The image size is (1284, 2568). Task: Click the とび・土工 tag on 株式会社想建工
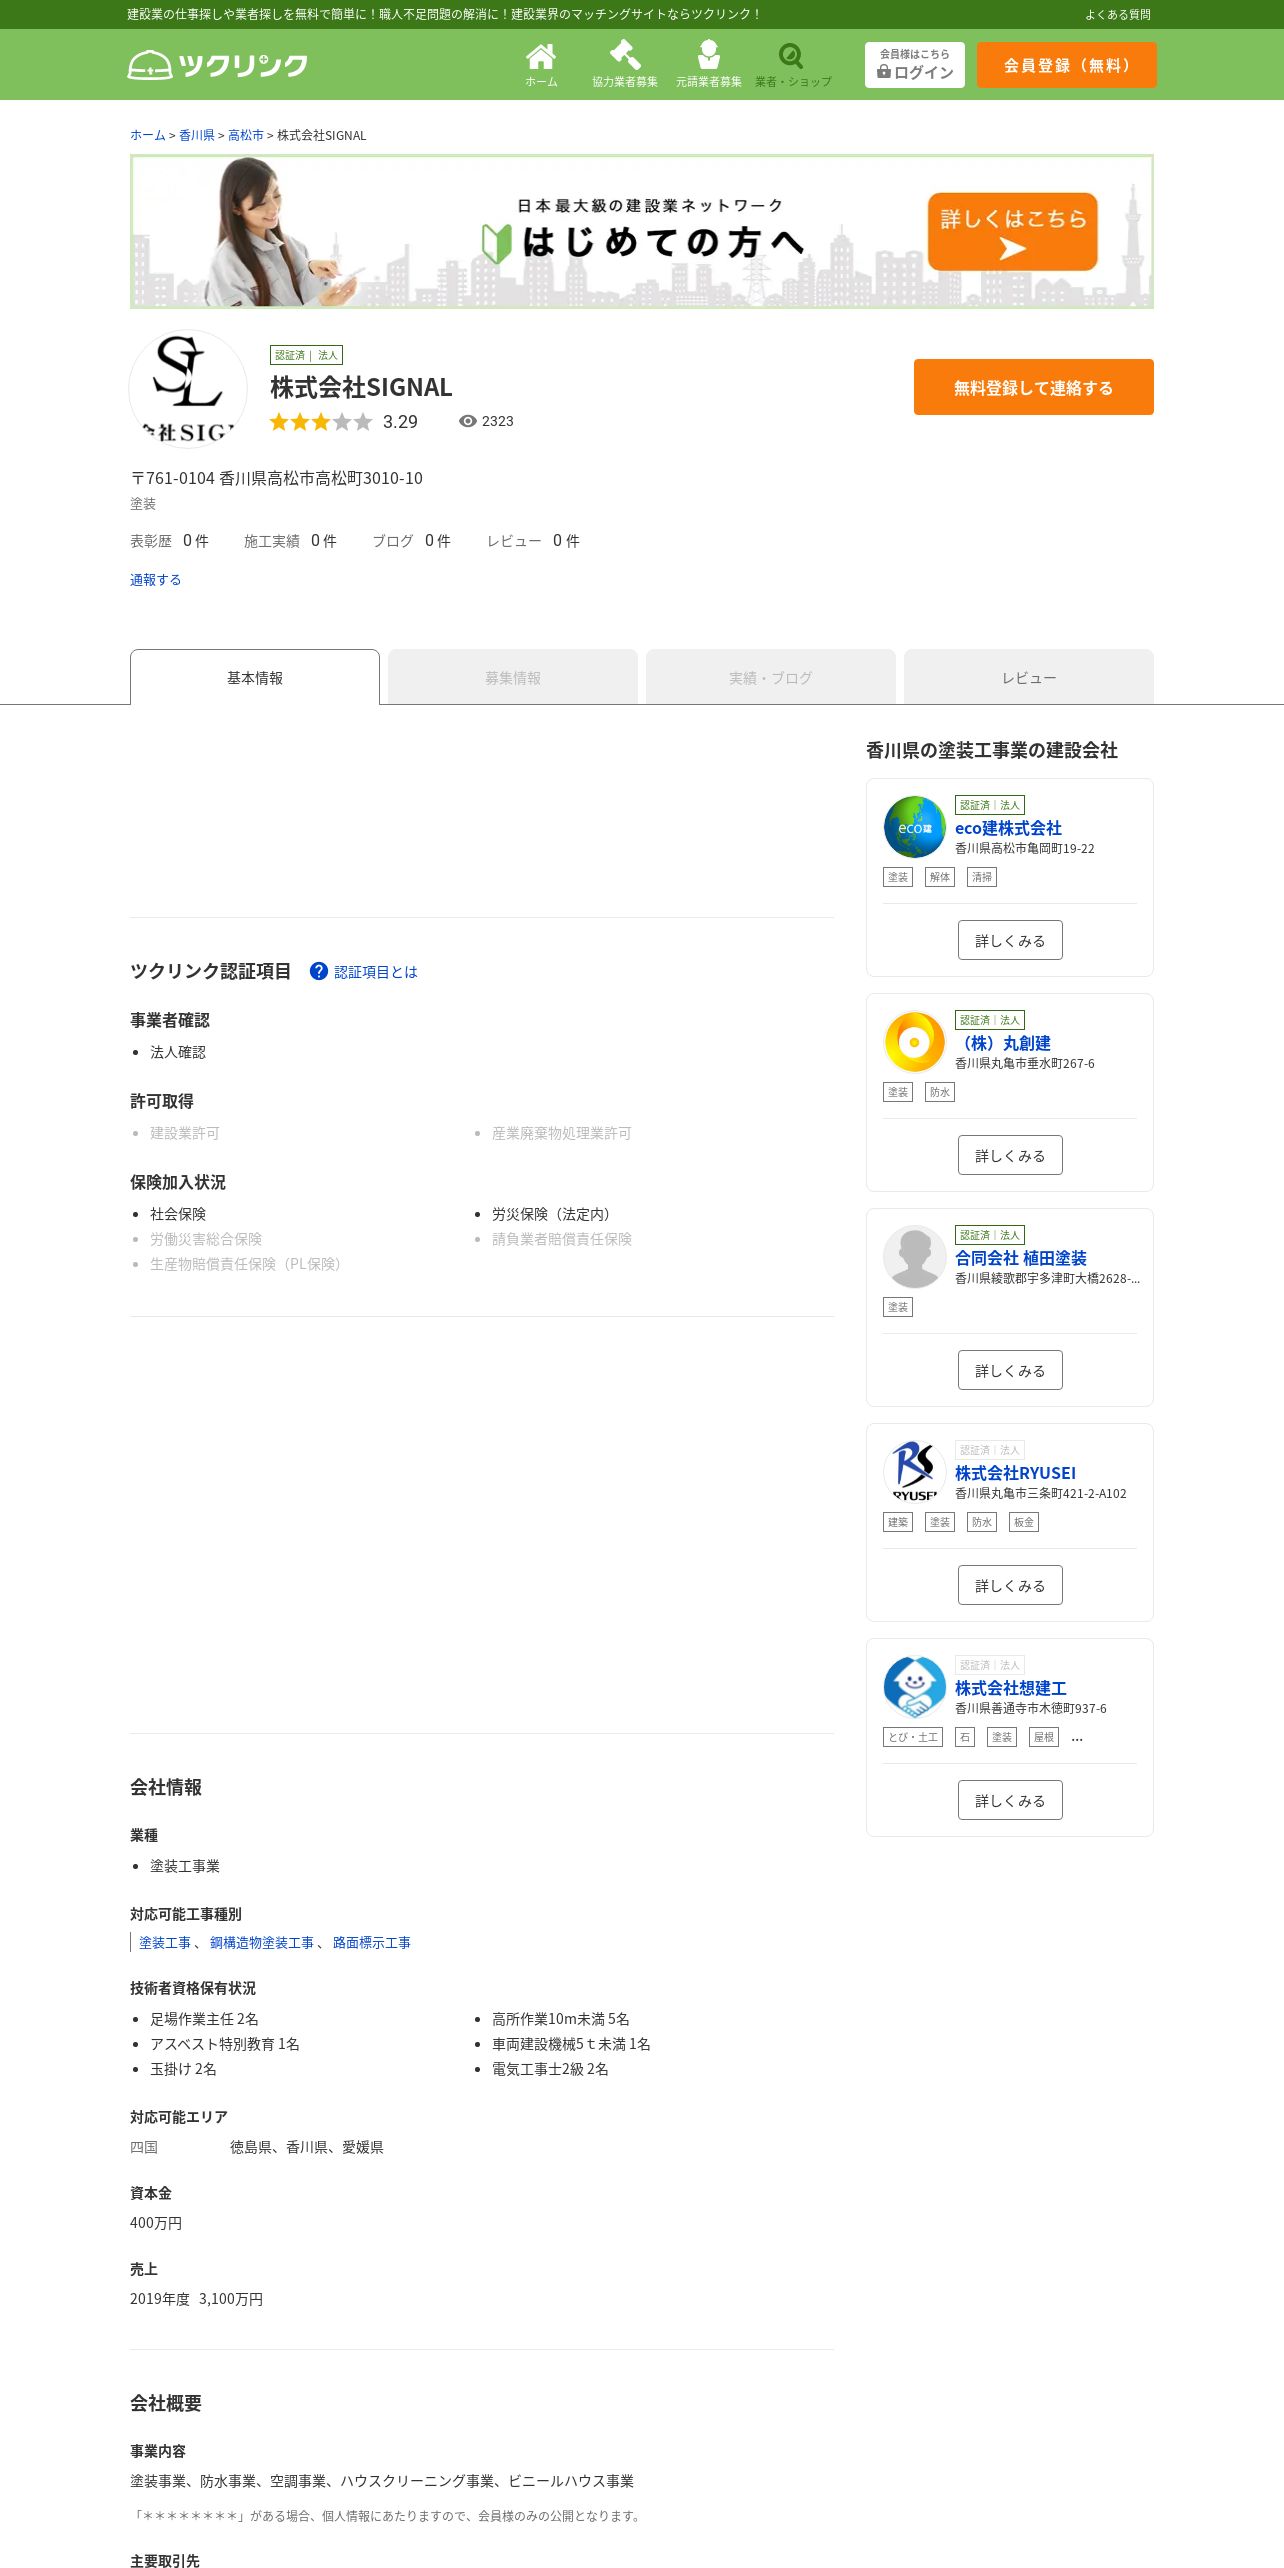[x=913, y=1737]
